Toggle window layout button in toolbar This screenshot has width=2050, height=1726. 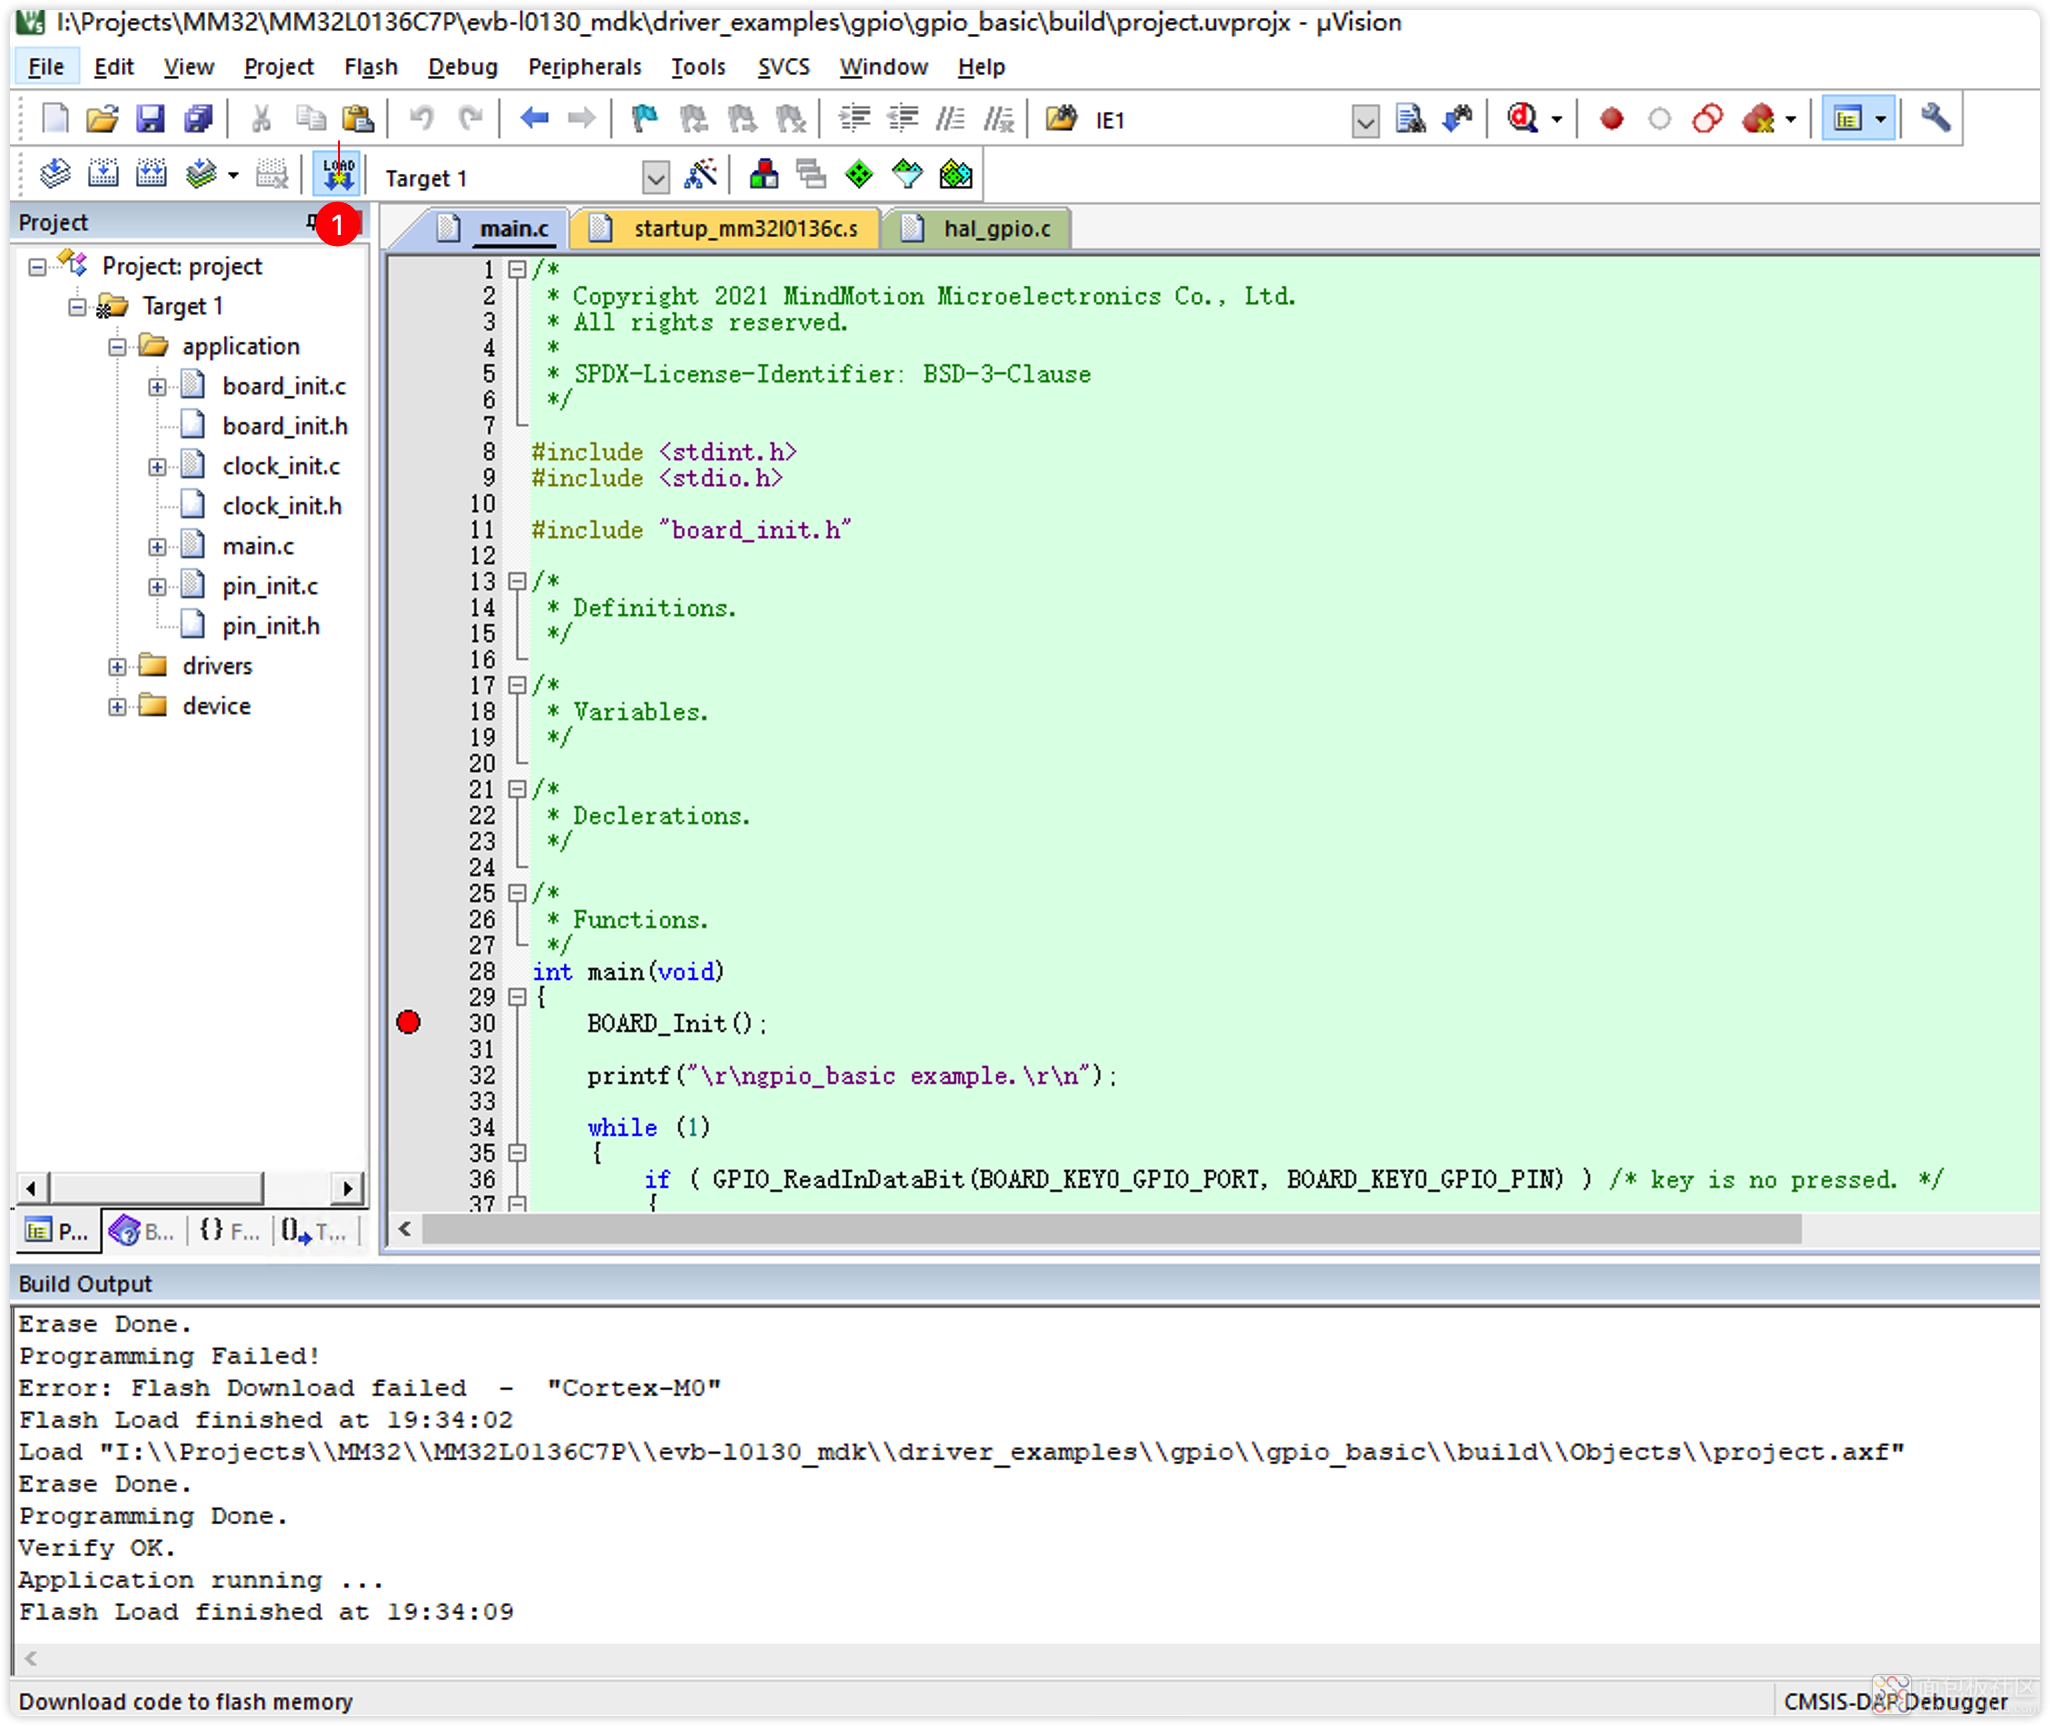pos(1848,119)
